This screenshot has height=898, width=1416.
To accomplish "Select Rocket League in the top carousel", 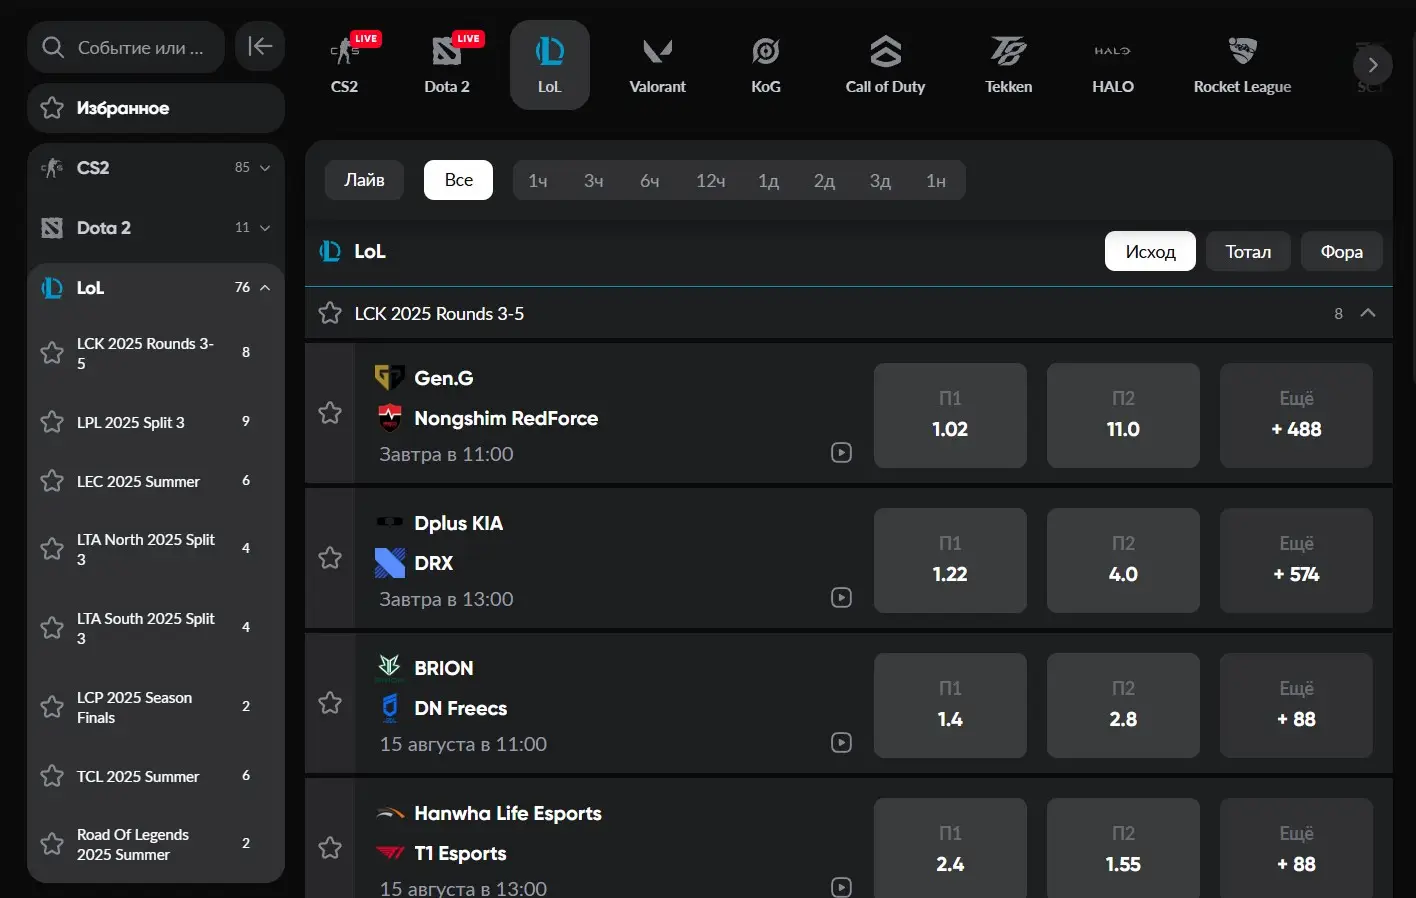I will click(1242, 64).
